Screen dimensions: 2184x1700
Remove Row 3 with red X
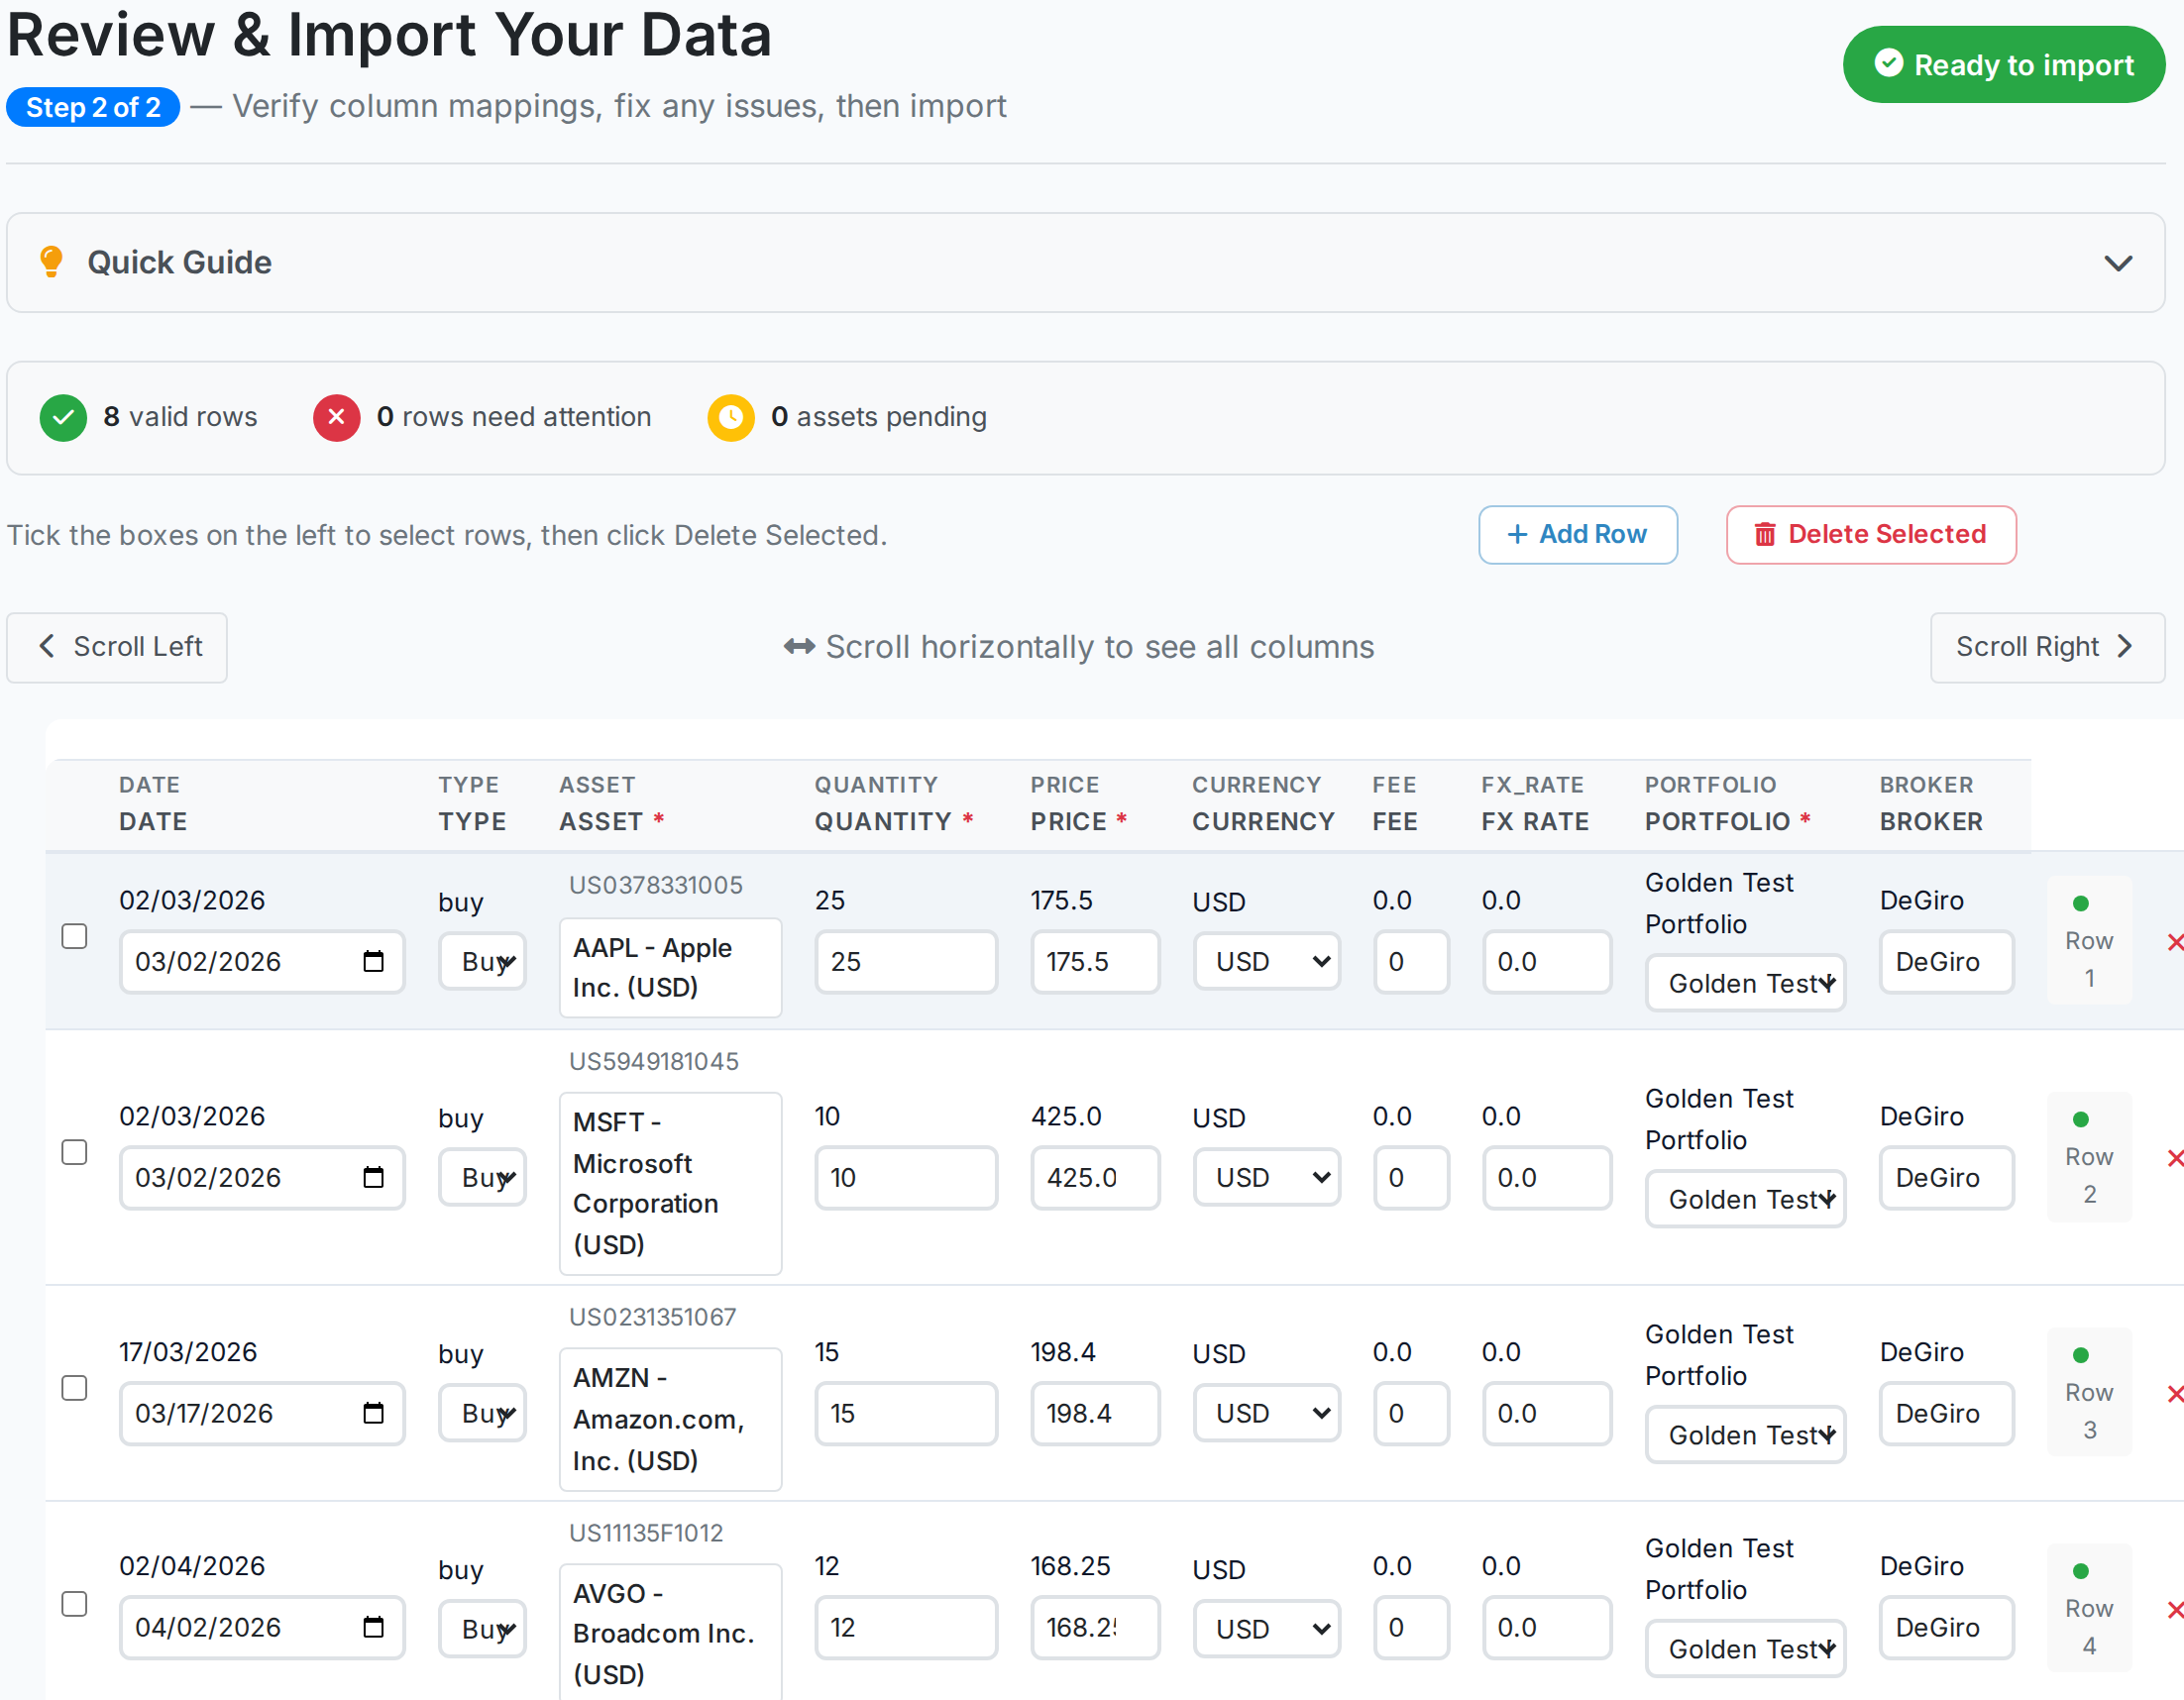click(x=2174, y=1395)
